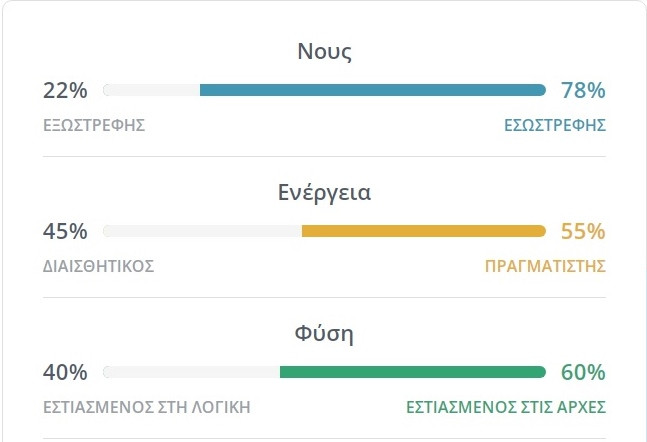647x442 pixels.
Task: Click the Νους section heading
Action: pyautogui.click(x=324, y=52)
